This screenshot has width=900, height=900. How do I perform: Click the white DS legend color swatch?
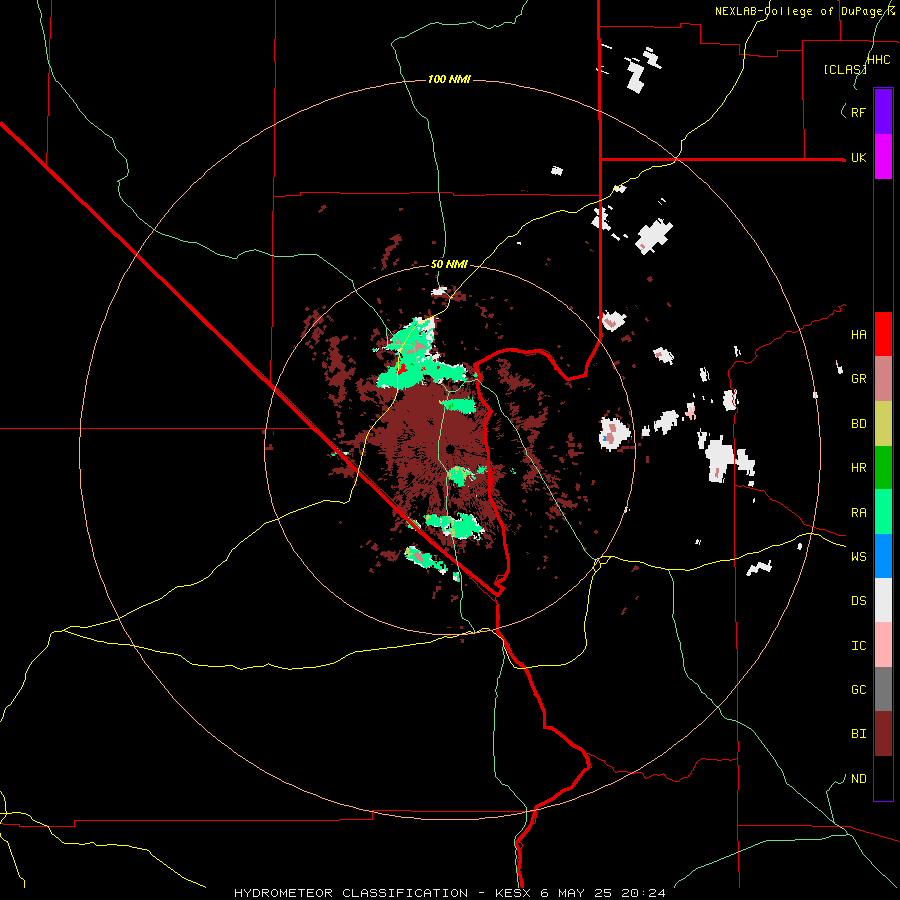(883, 600)
